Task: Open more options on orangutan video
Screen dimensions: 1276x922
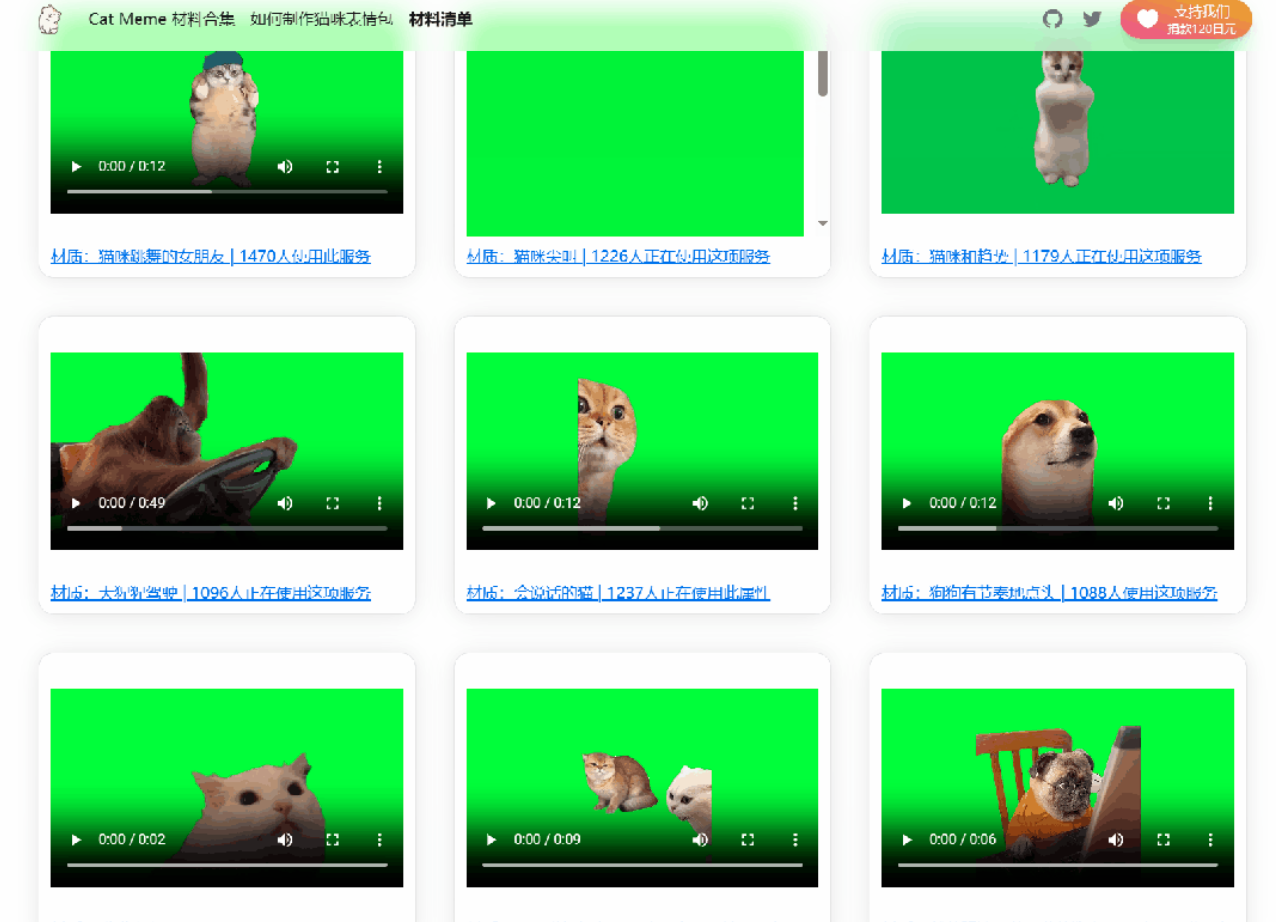Action: (380, 503)
